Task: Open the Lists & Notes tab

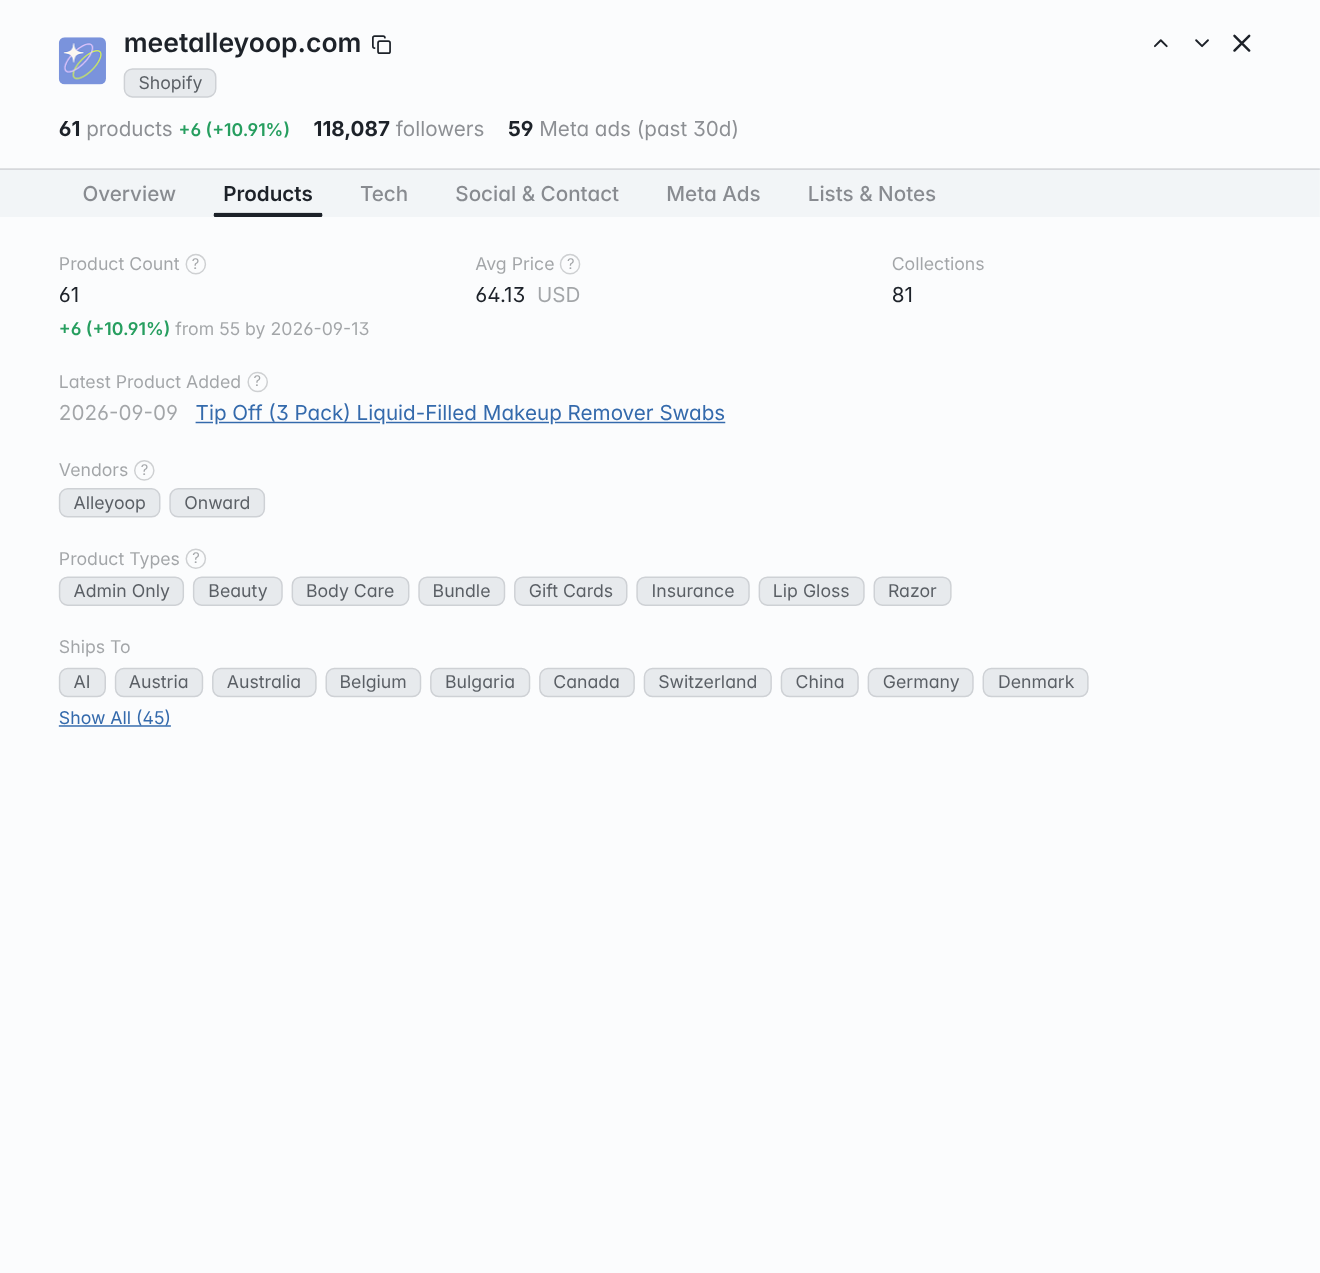Action: (x=872, y=194)
